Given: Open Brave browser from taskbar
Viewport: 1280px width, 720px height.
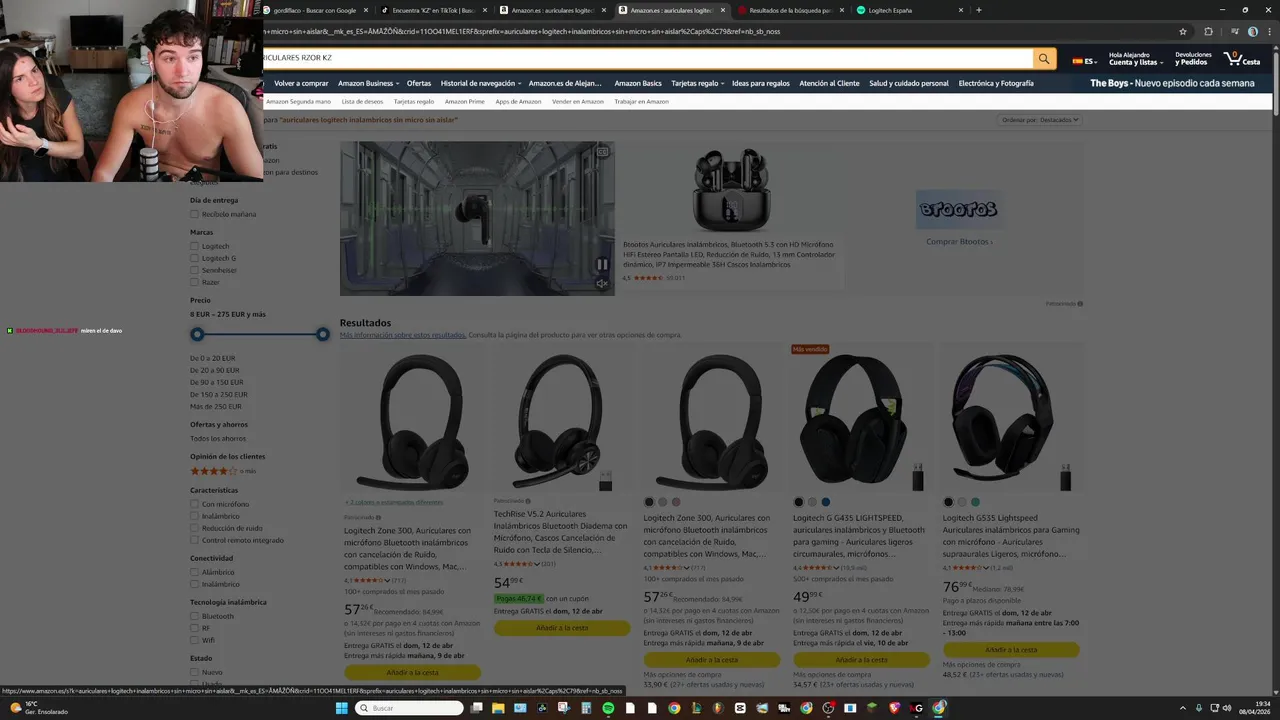Looking at the screenshot, I should pyautogui.click(x=894, y=708).
